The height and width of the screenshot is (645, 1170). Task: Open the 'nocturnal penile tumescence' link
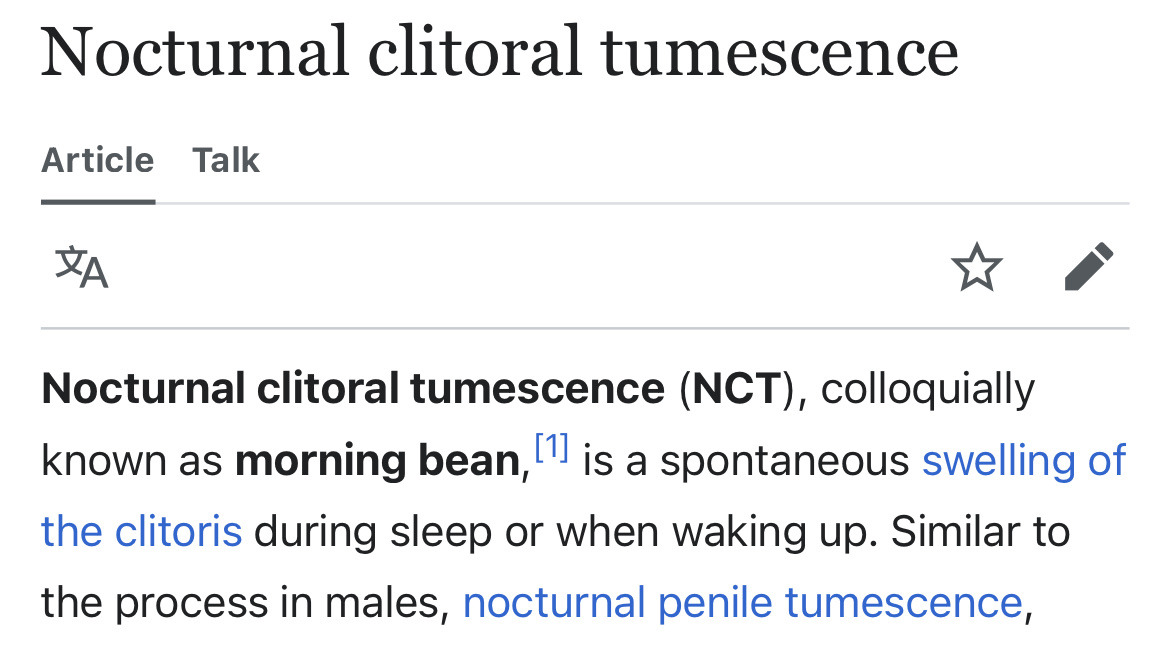742,603
